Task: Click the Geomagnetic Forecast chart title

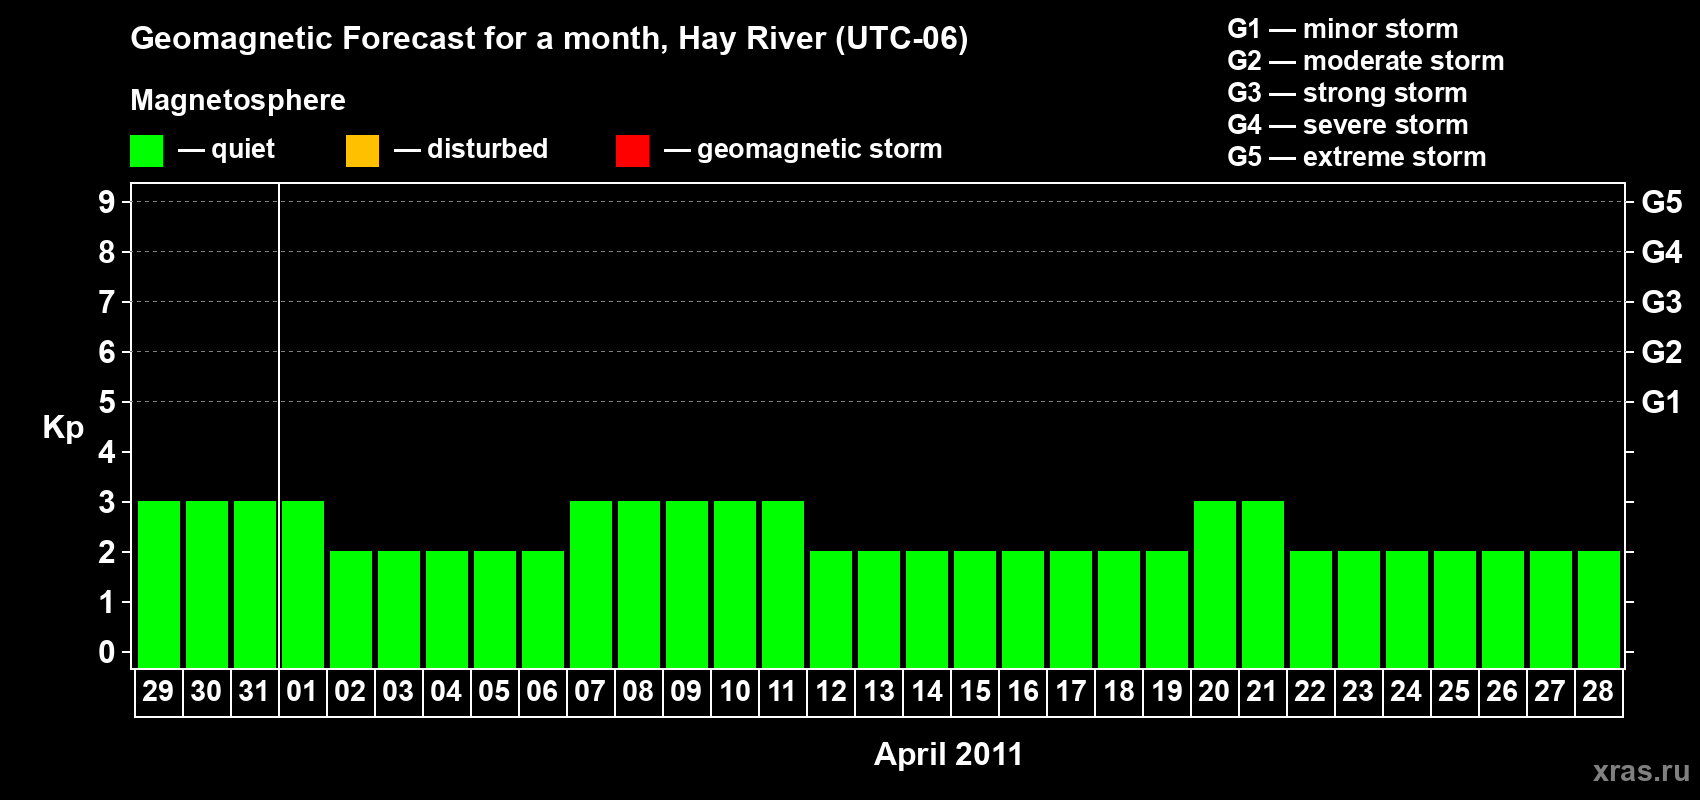Action: tap(549, 39)
